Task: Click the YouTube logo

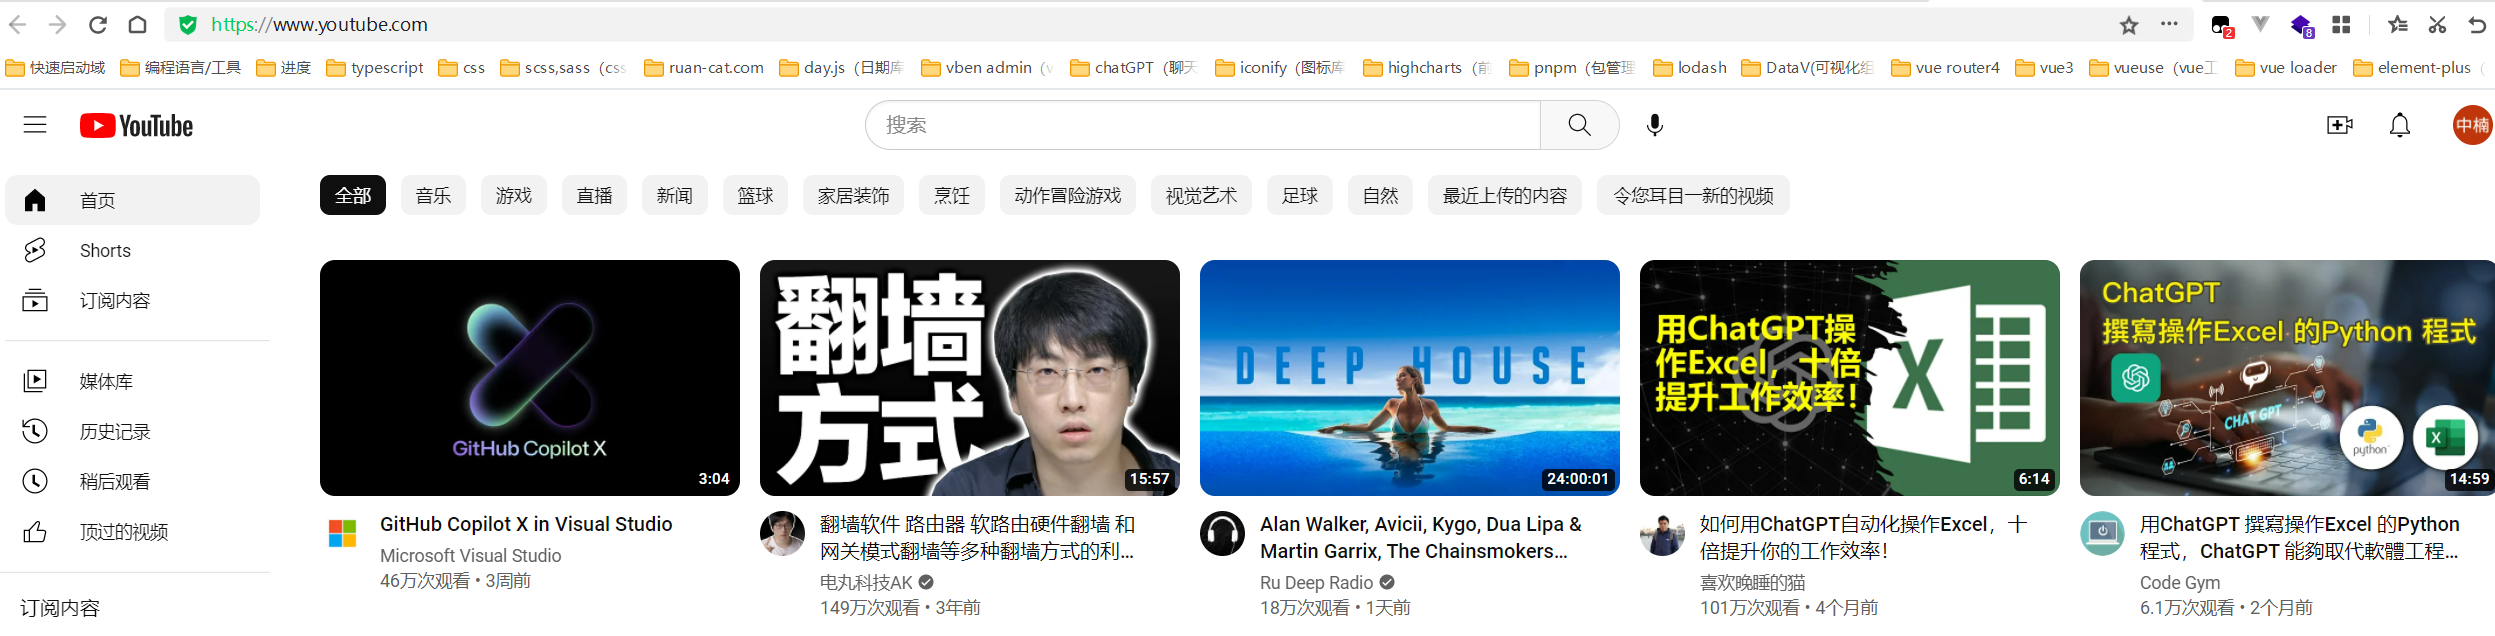Action: 137,125
